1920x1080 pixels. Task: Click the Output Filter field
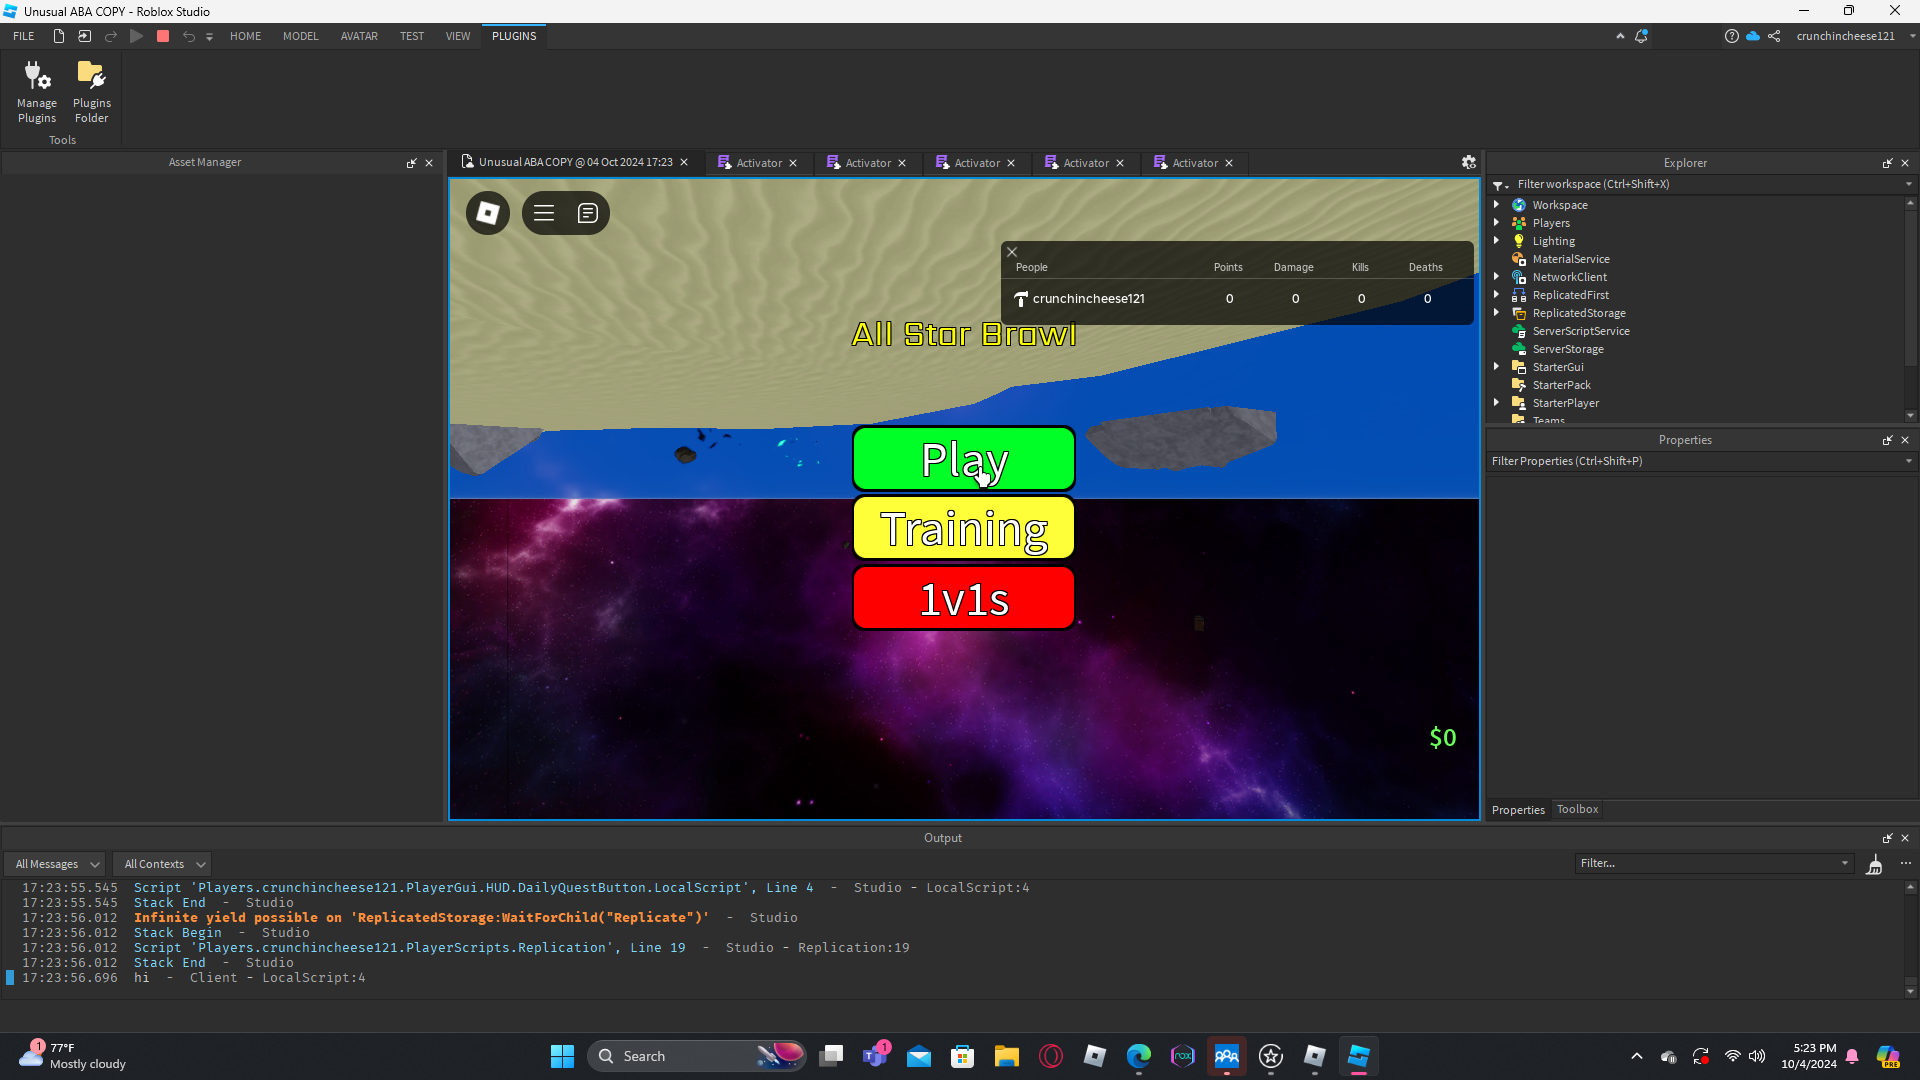pyautogui.click(x=1714, y=864)
